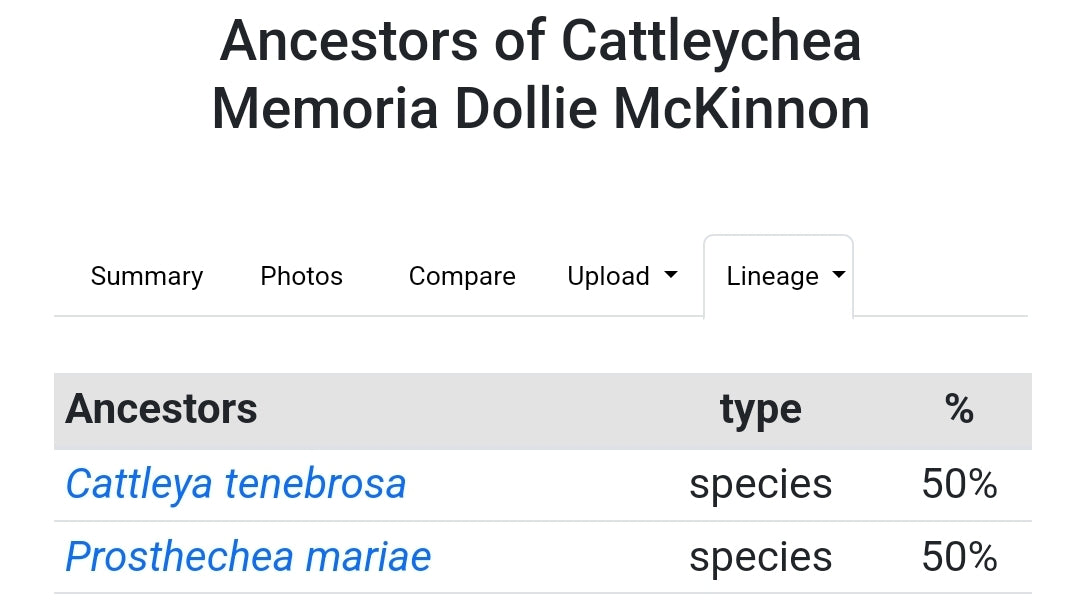Expand the Lineage dropdown tab
Image resolution: width=1080 pixels, height=600 pixels.
(x=772, y=276)
